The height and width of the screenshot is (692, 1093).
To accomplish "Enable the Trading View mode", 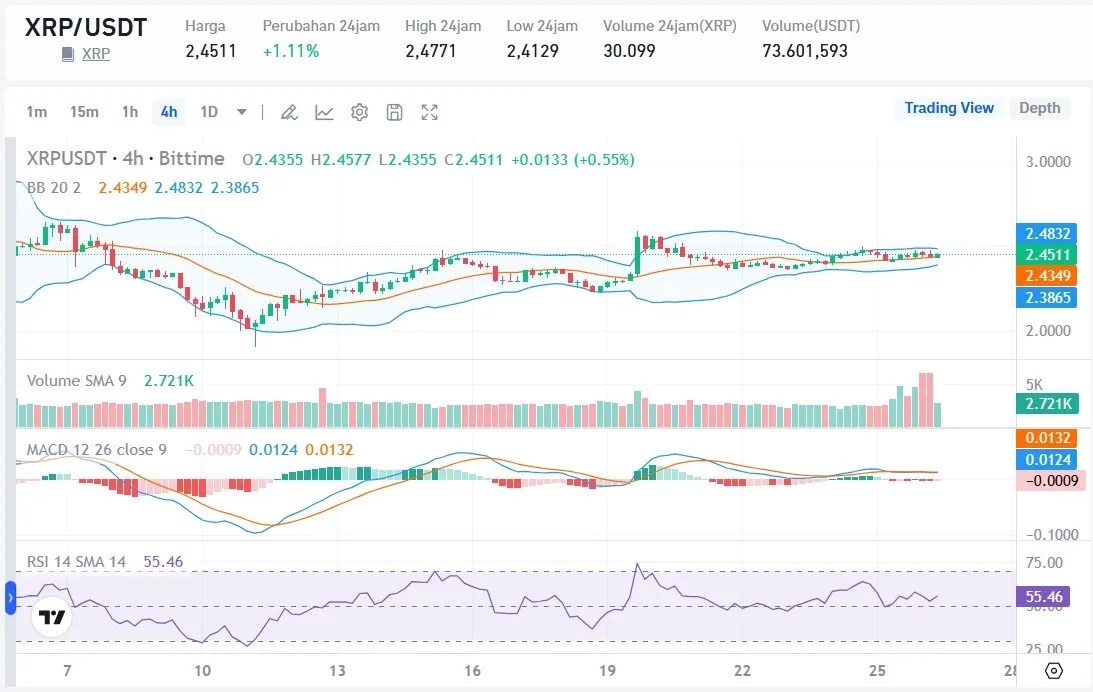I will [x=948, y=108].
